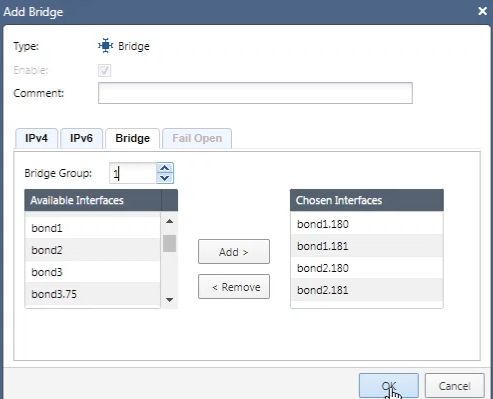Click the Bridge type icon
Viewport: 493px width, 399px height.
(106, 46)
